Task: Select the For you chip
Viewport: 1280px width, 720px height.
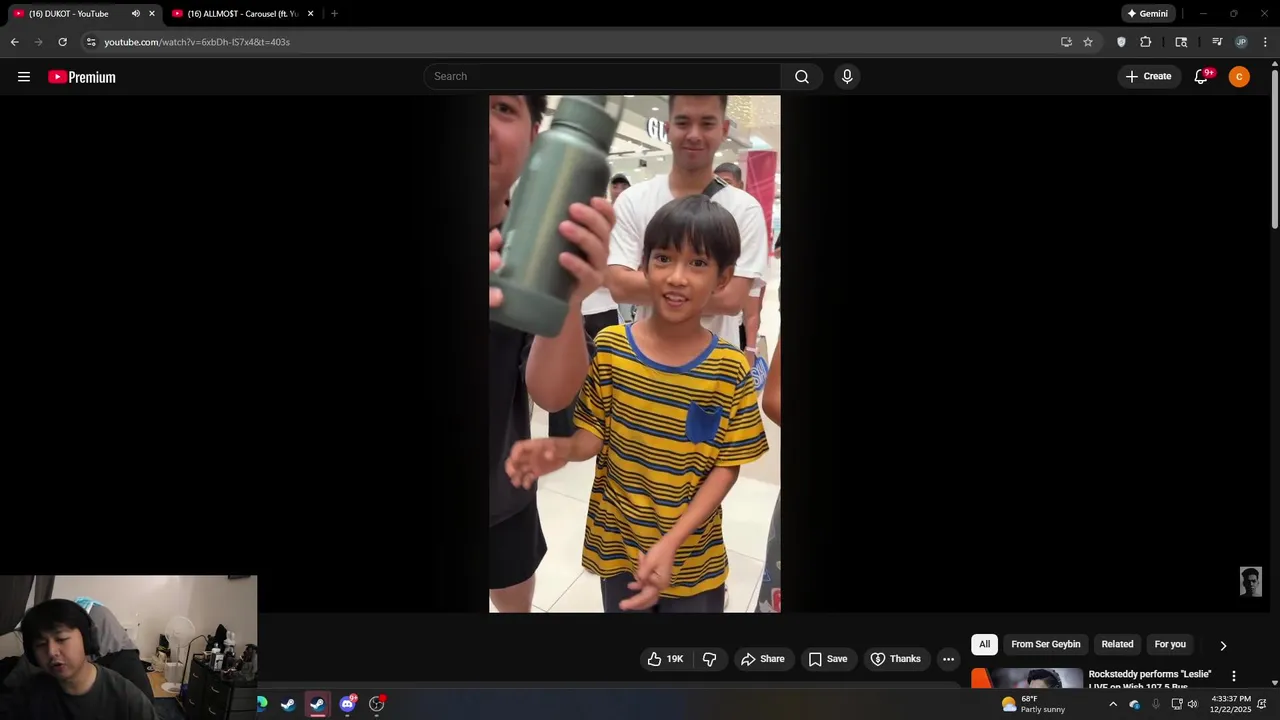Action: pos(1170,644)
